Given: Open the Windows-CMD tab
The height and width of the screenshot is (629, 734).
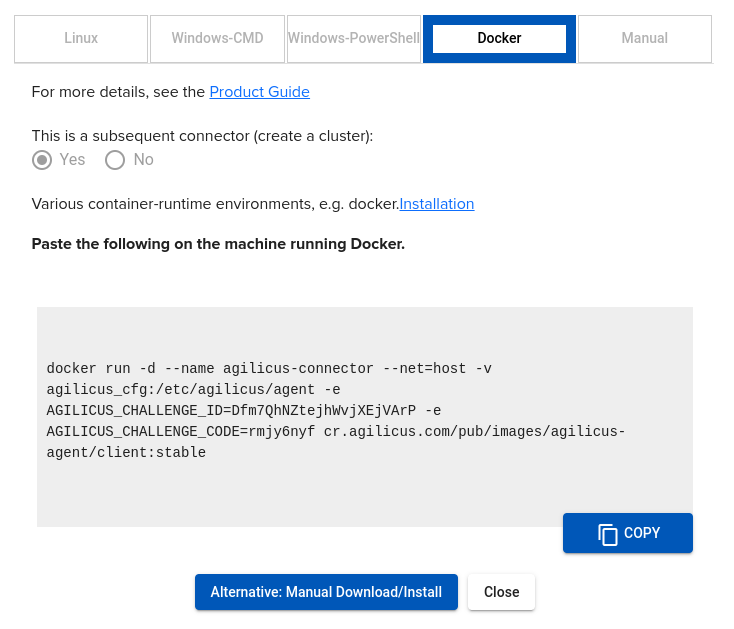Looking at the screenshot, I should (x=217, y=38).
